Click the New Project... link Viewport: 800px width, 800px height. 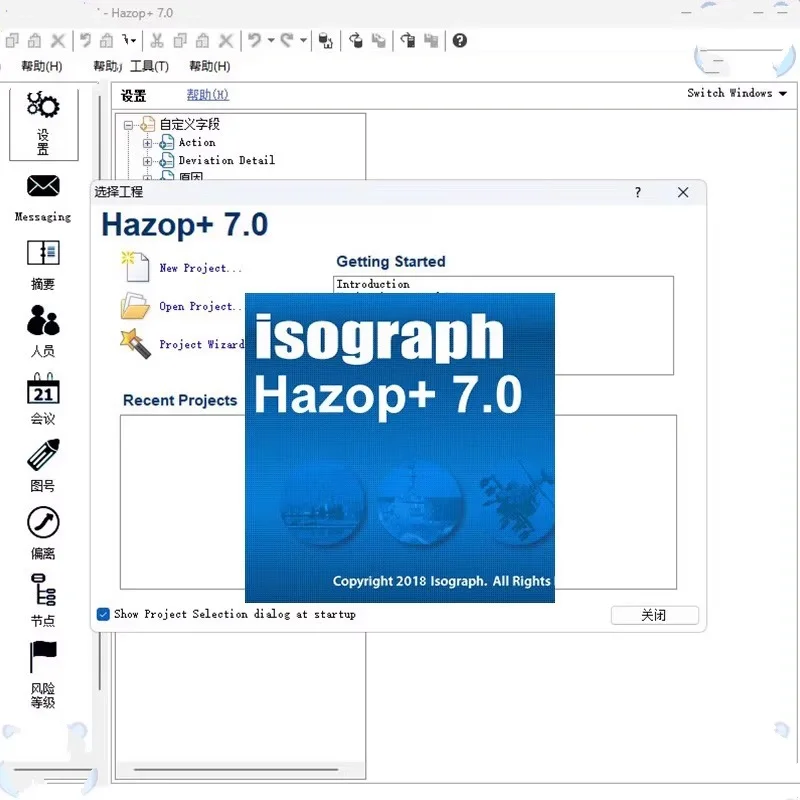[x=201, y=268]
